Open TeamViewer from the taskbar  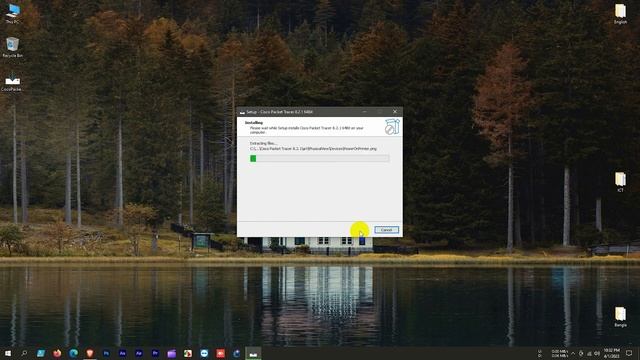[x=204, y=353]
